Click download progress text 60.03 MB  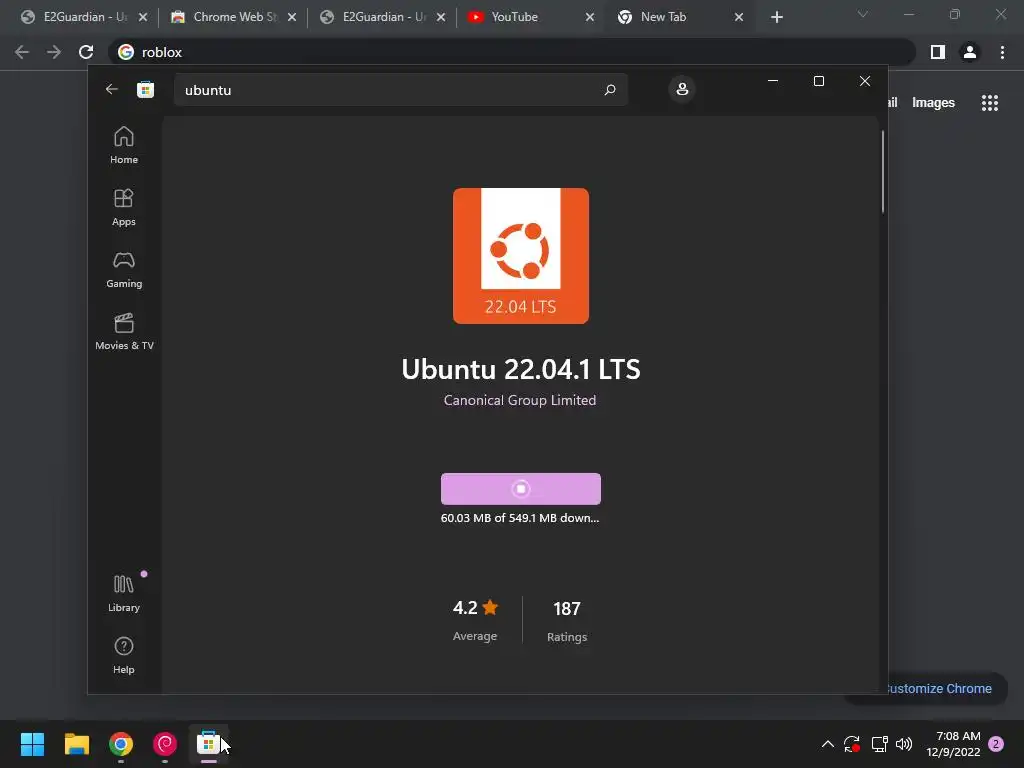coord(520,518)
